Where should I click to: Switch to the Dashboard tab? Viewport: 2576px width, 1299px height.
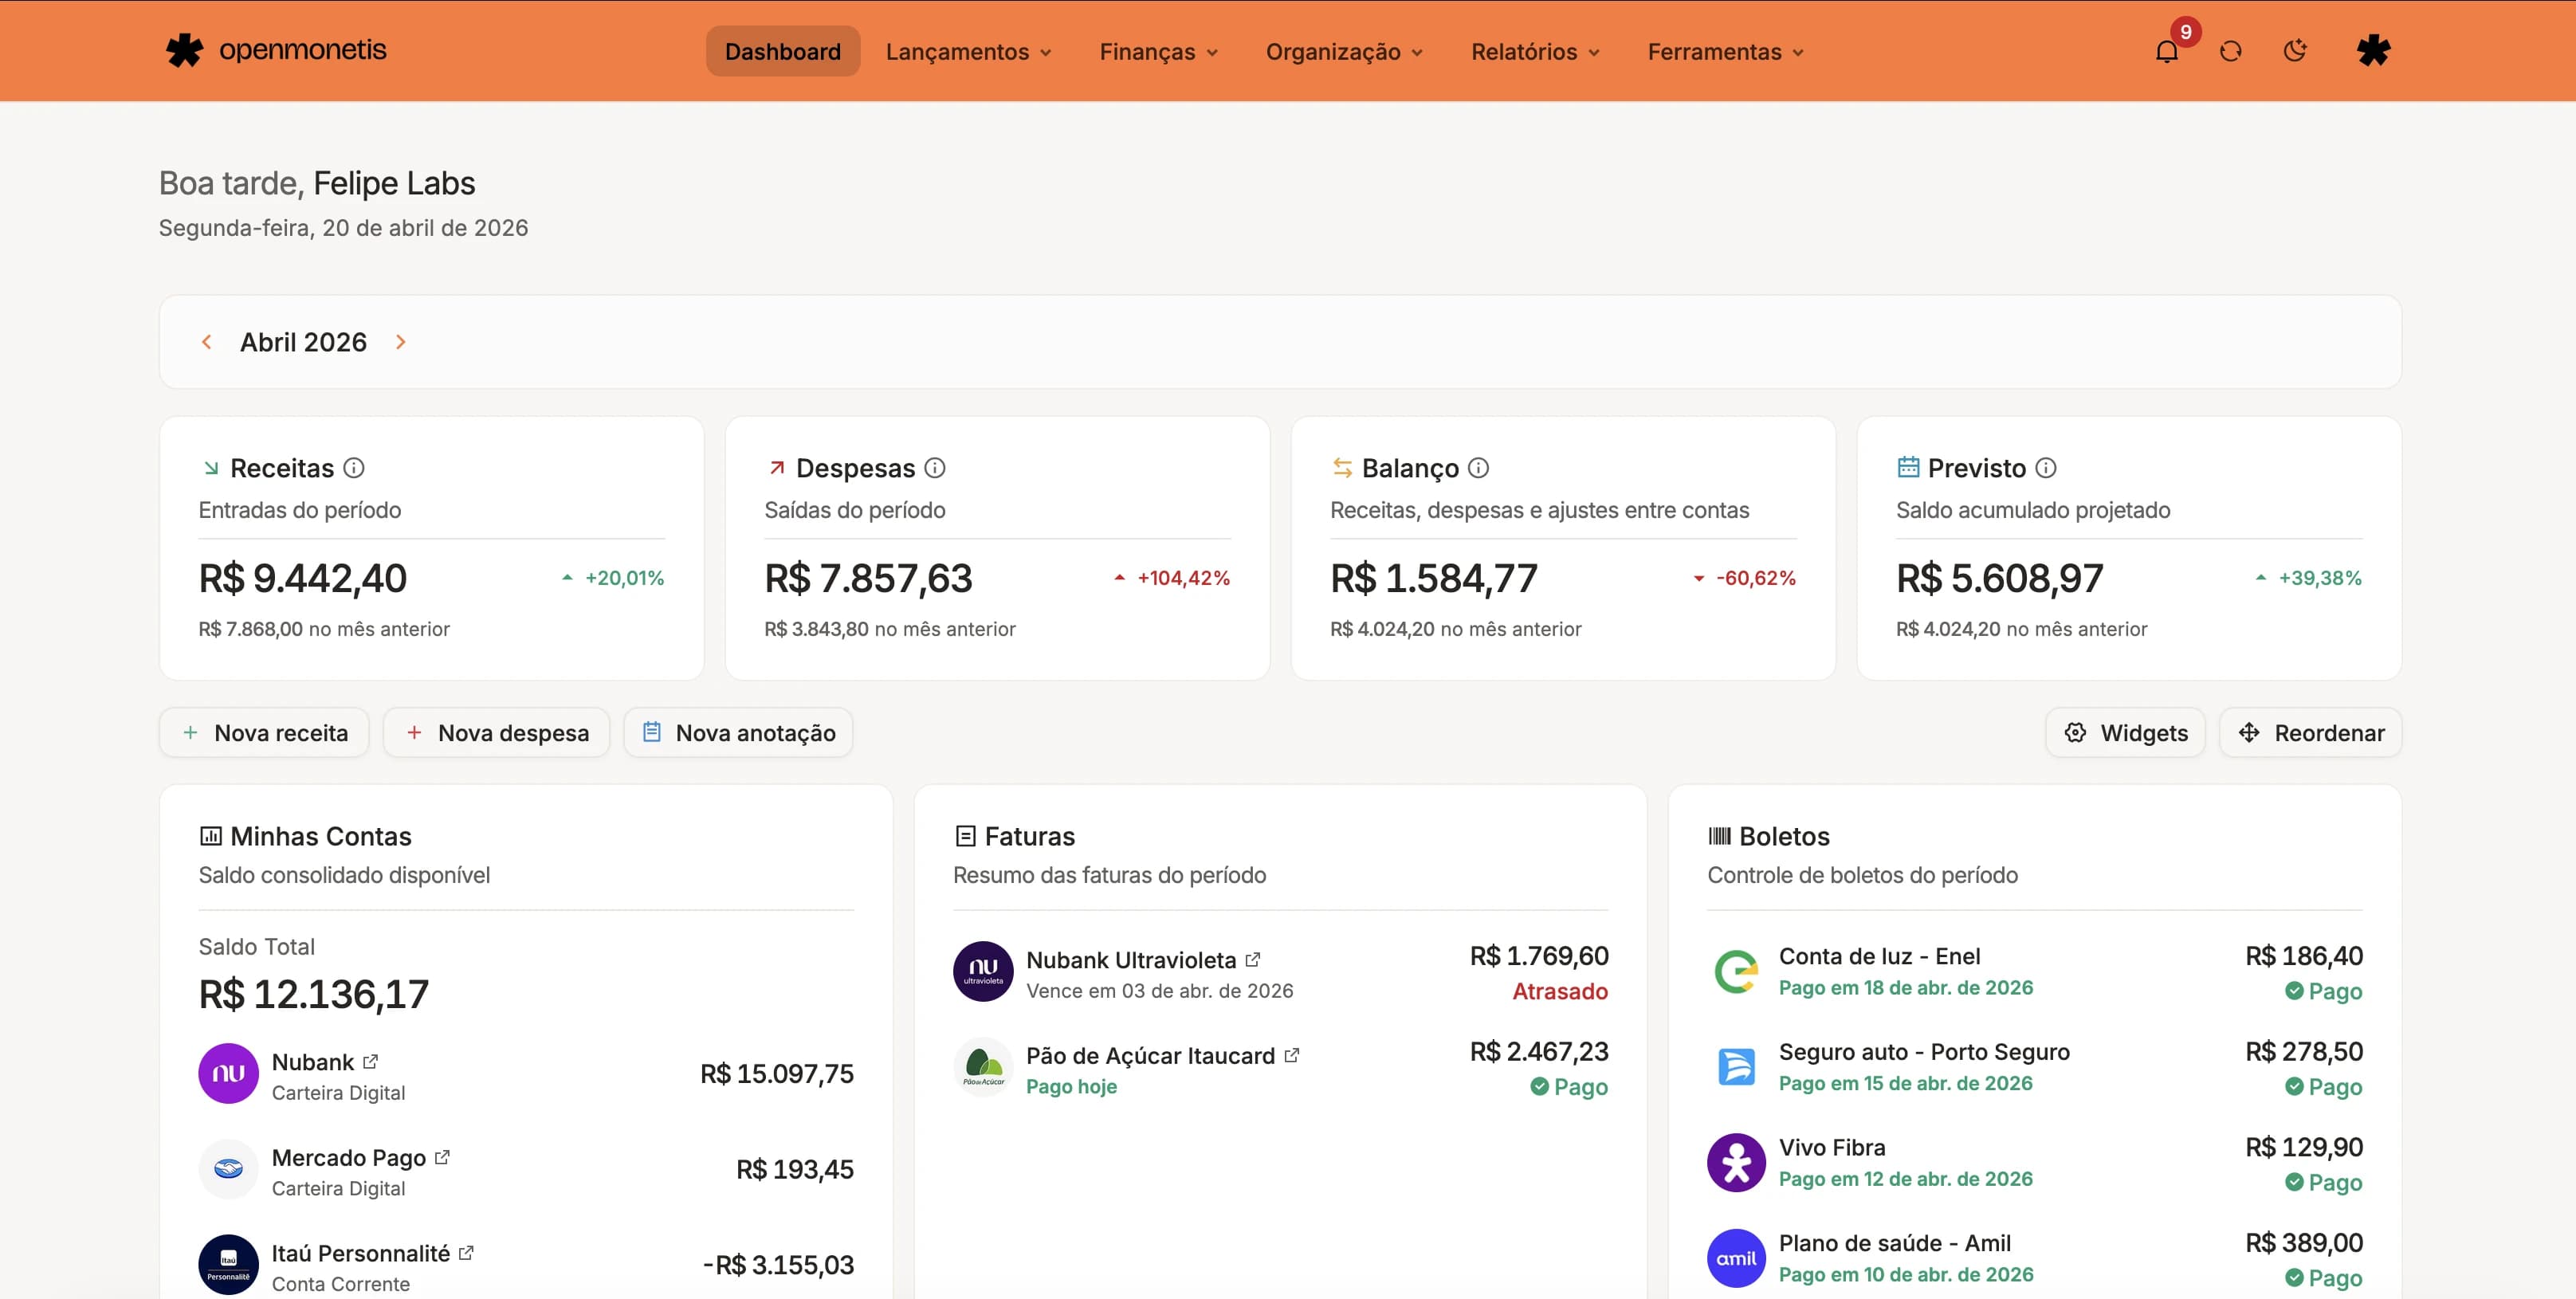pyautogui.click(x=782, y=51)
